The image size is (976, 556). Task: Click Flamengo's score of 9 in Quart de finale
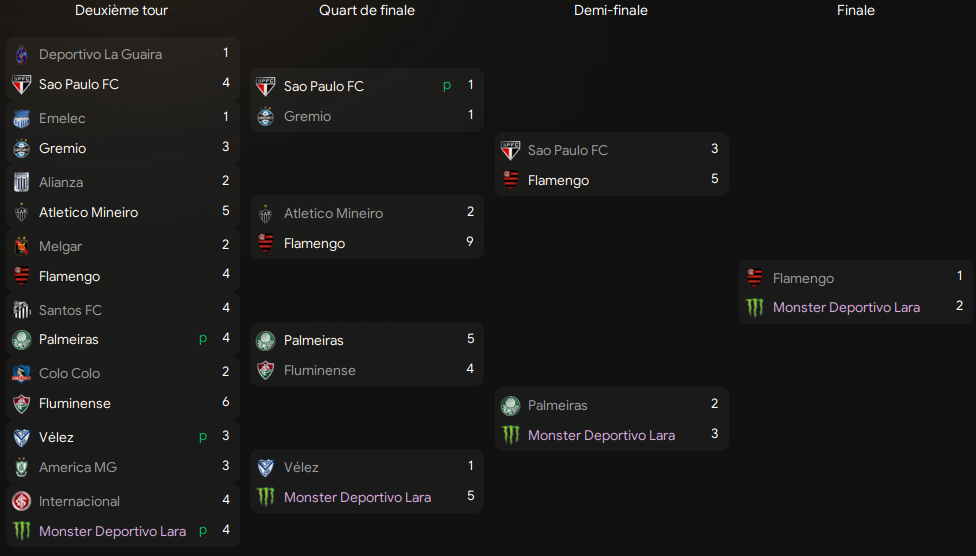(x=470, y=242)
